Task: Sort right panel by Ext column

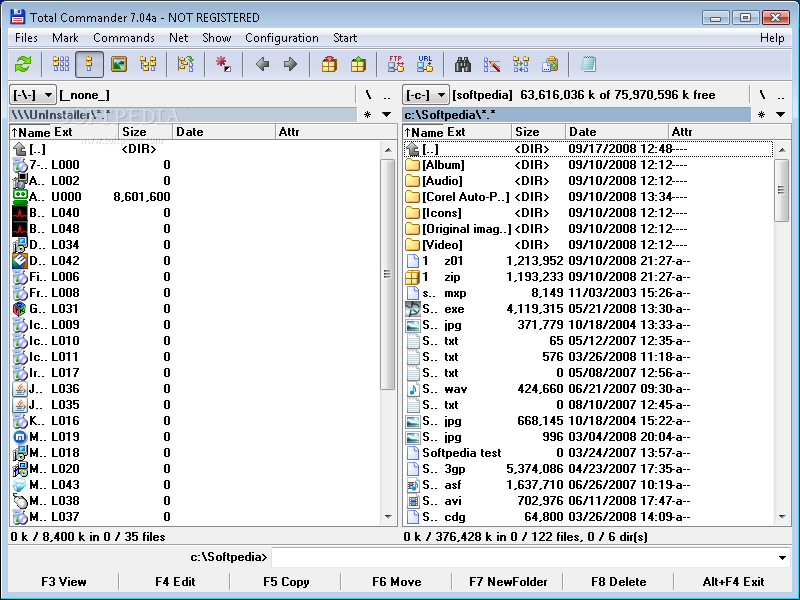Action: [477, 132]
